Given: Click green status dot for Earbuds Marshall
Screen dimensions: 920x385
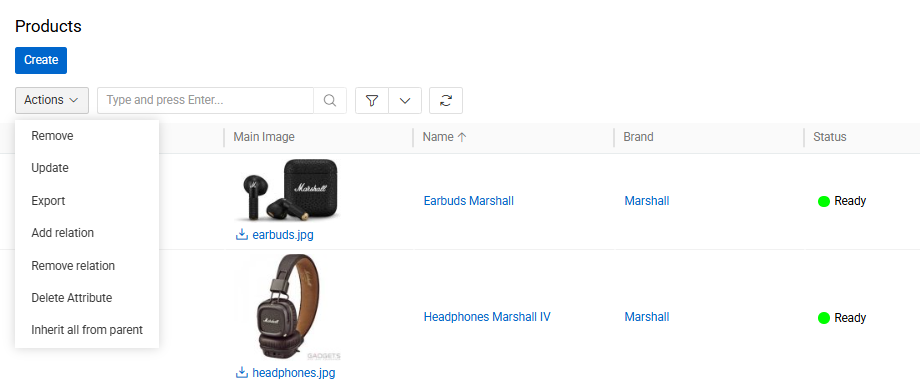Looking at the screenshot, I should pyautogui.click(x=824, y=201).
